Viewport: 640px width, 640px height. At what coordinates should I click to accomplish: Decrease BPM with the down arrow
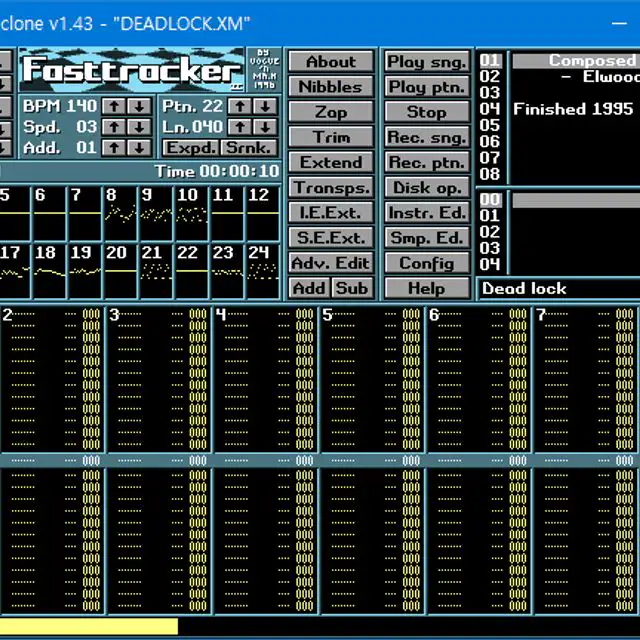139,107
